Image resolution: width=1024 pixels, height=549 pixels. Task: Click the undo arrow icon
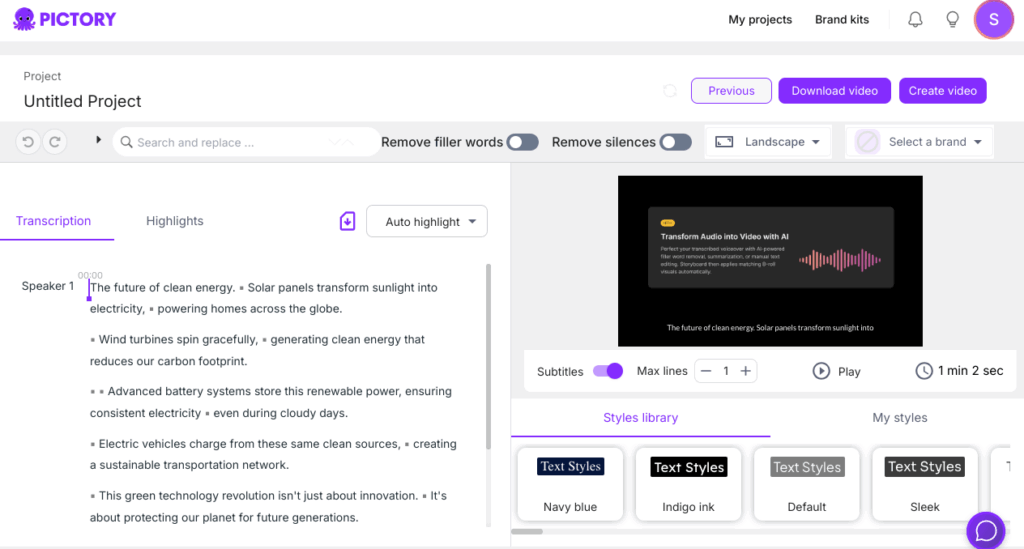click(x=28, y=142)
